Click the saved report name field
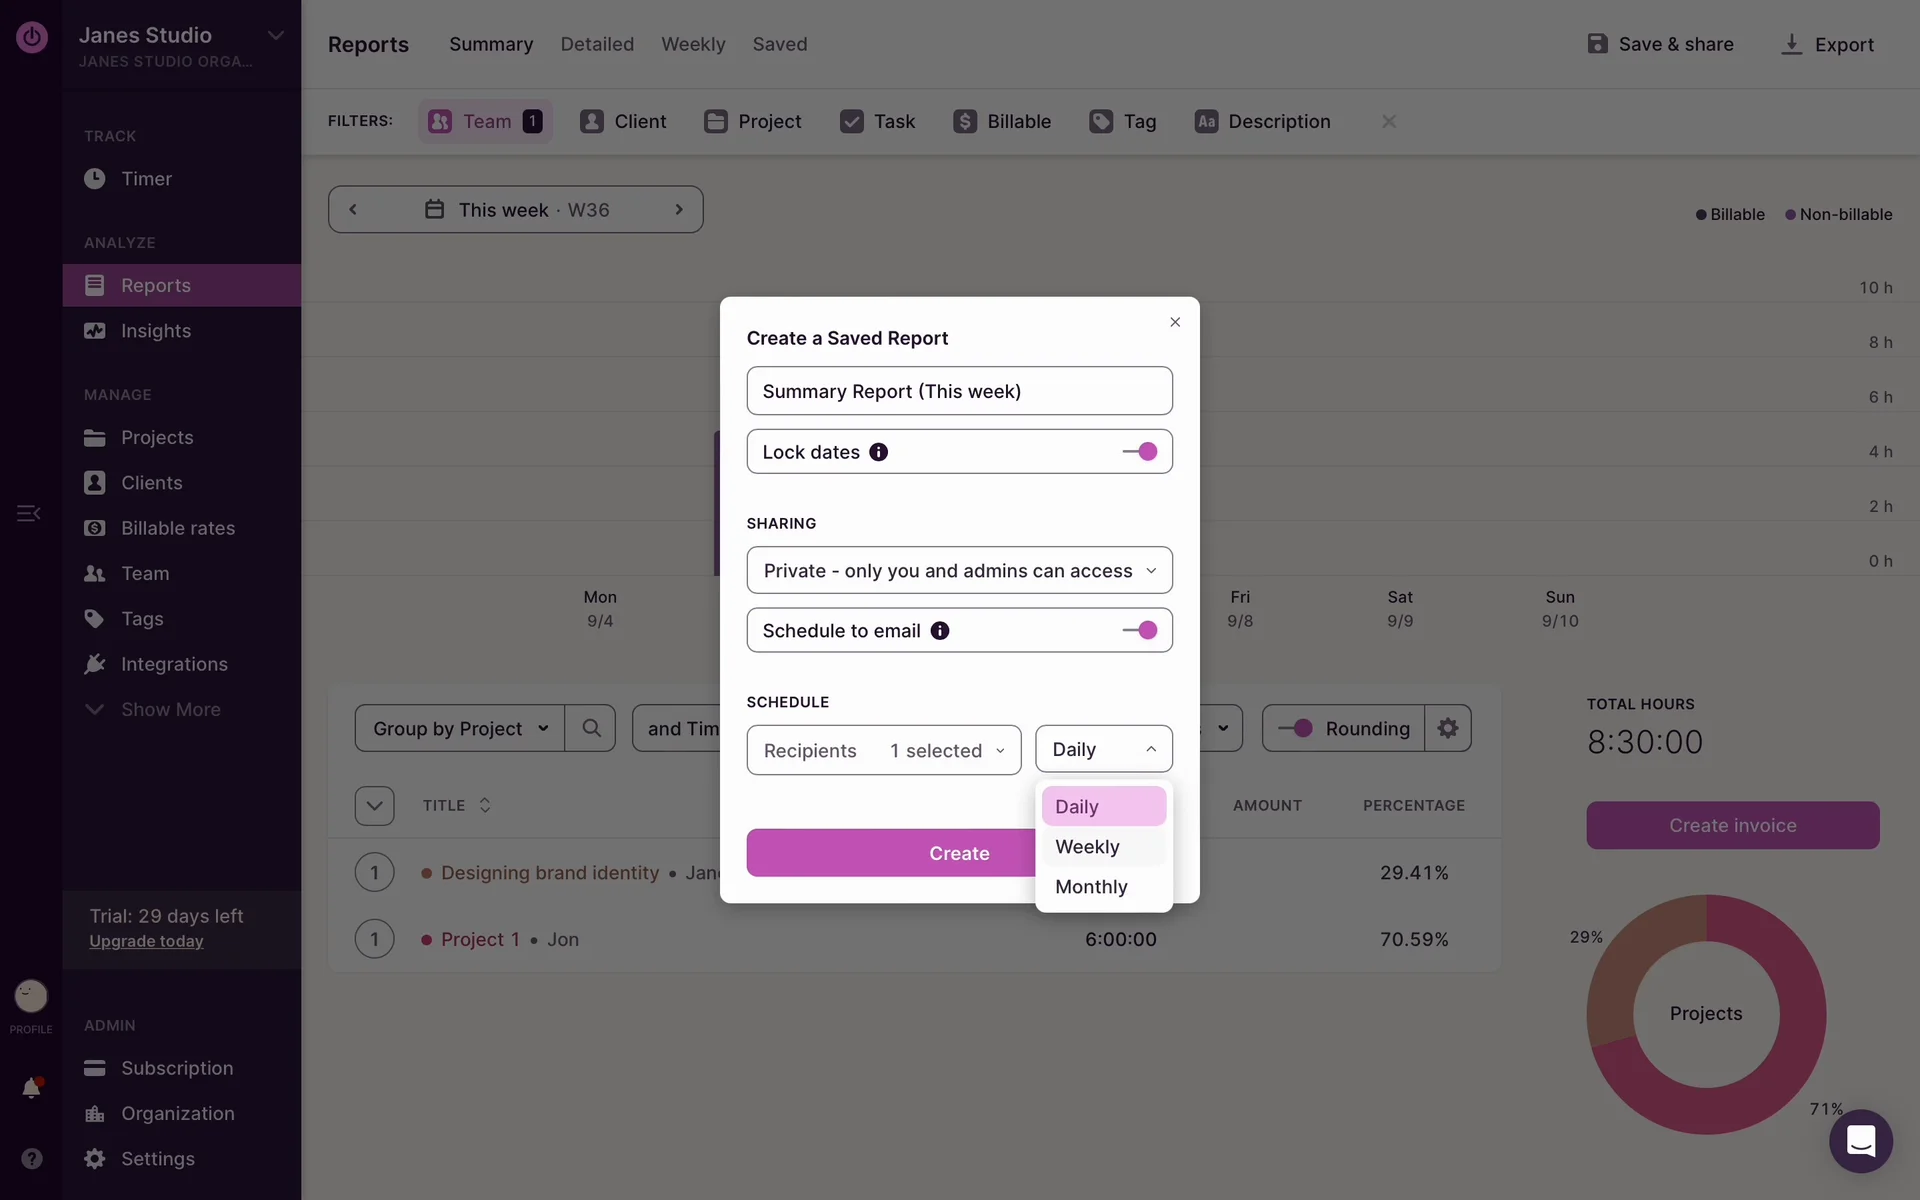This screenshot has width=1920, height=1200. [x=959, y=391]
